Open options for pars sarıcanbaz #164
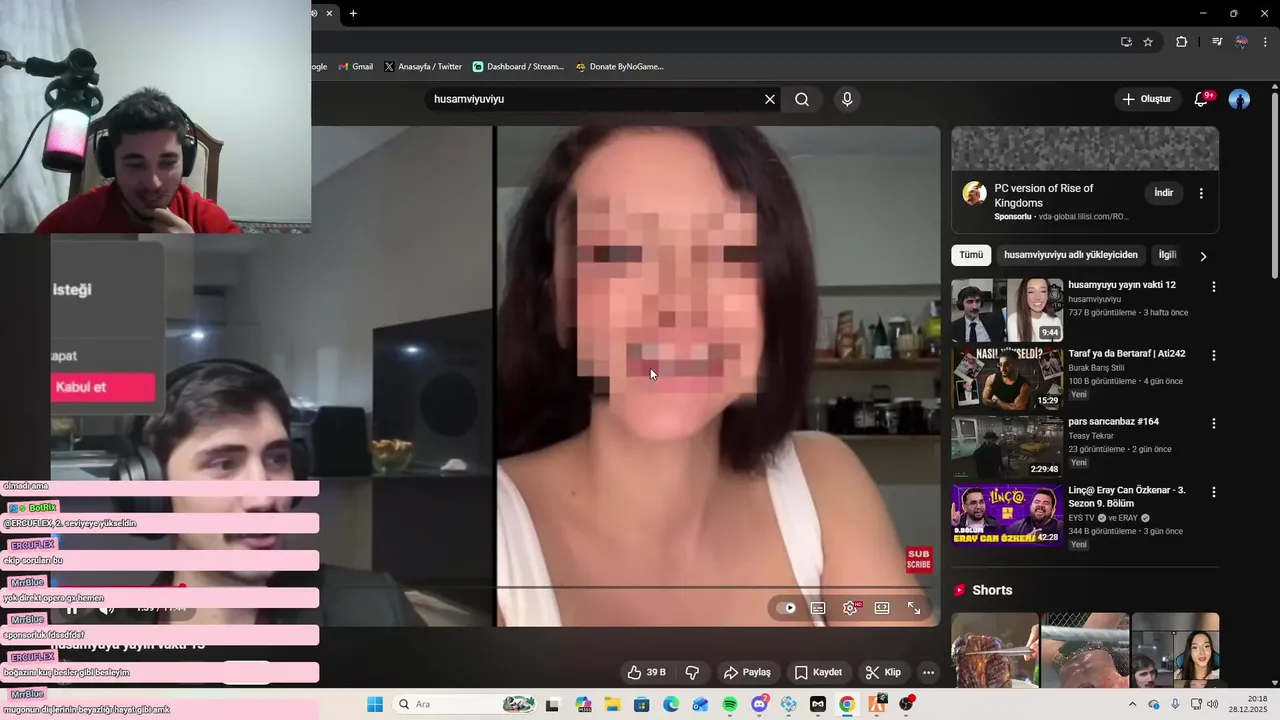1280x720 pixels. click(1214, 423)
